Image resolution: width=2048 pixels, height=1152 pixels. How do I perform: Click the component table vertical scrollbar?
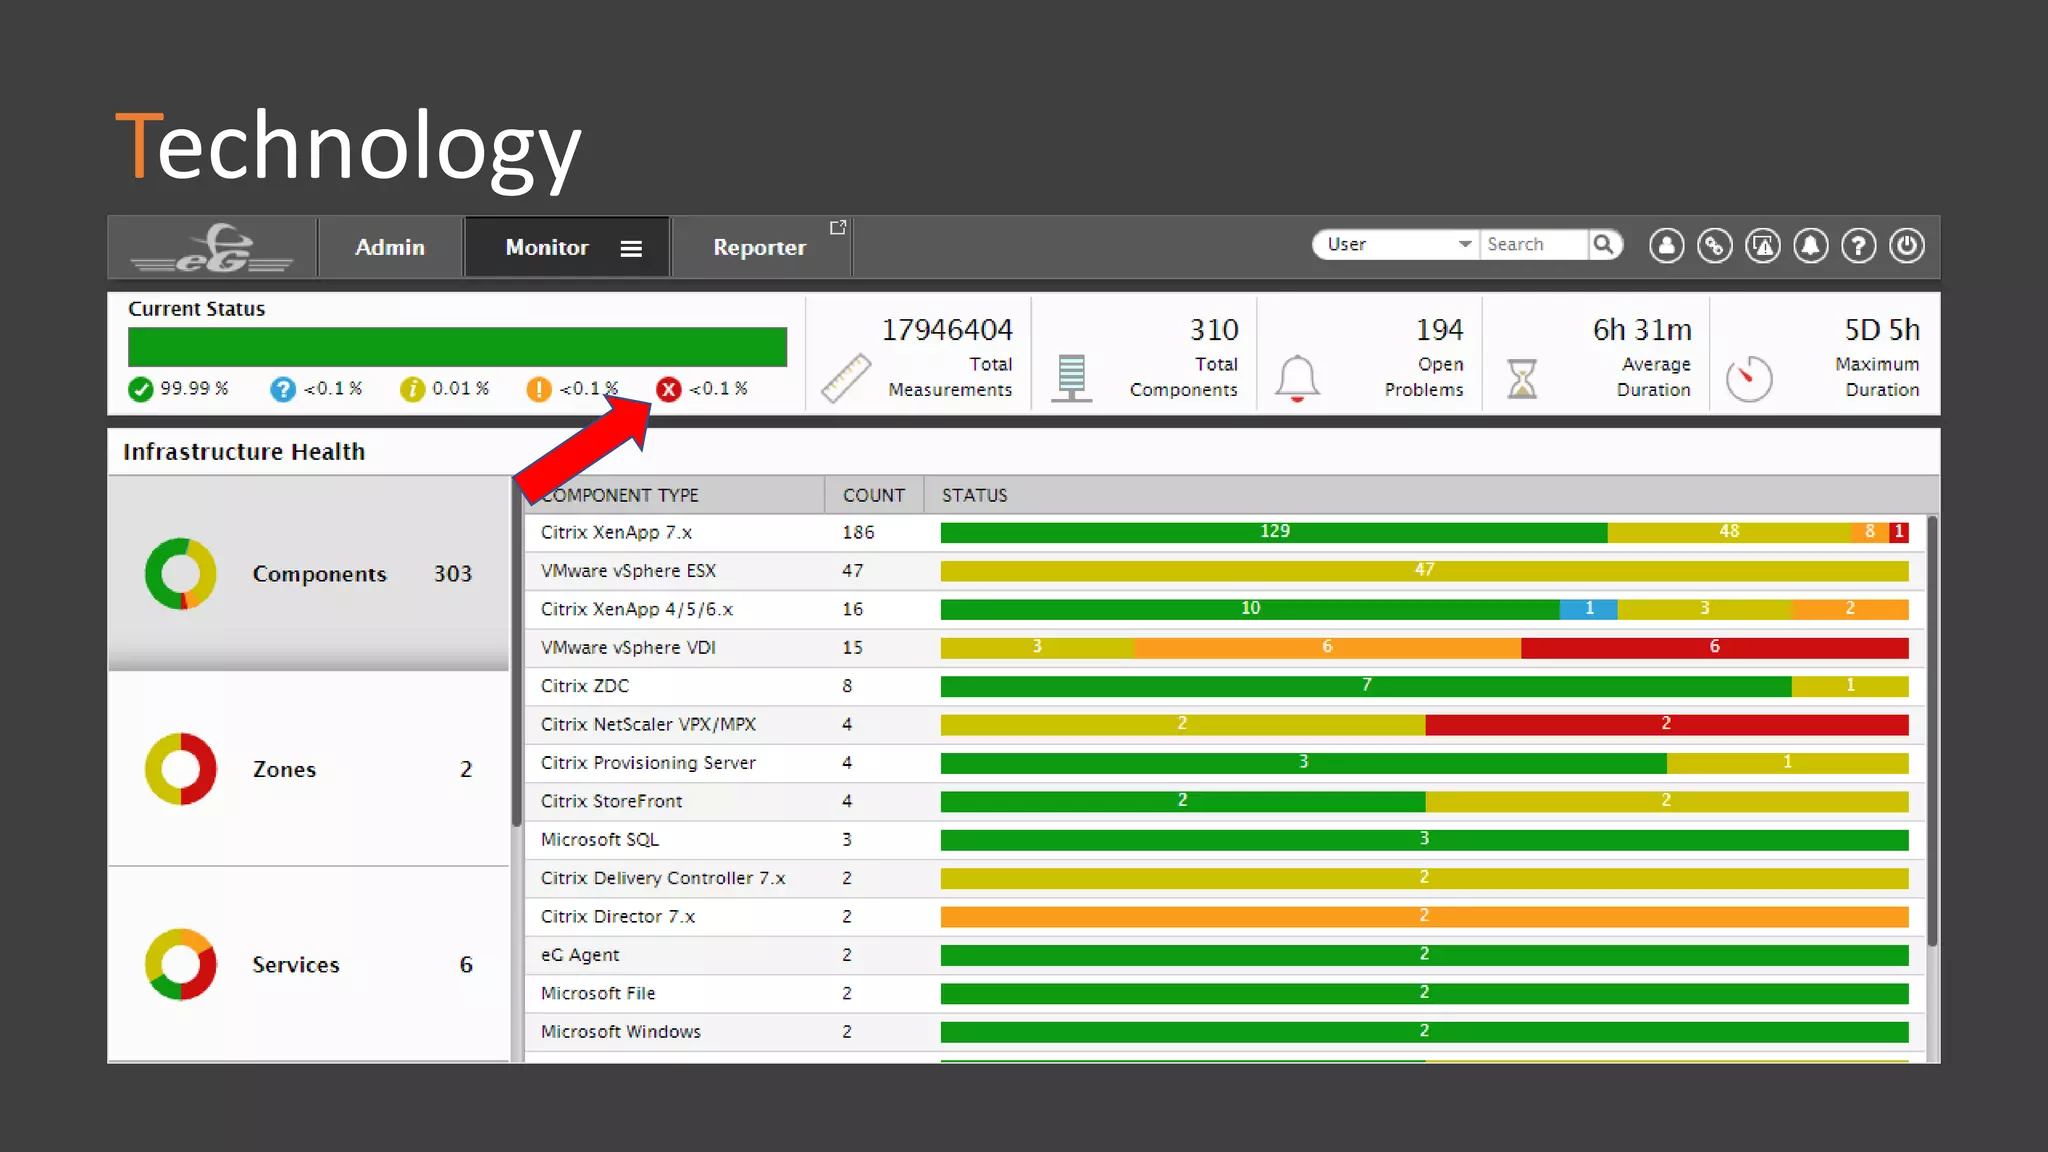pyautogui.click(x=1932, y=730)
